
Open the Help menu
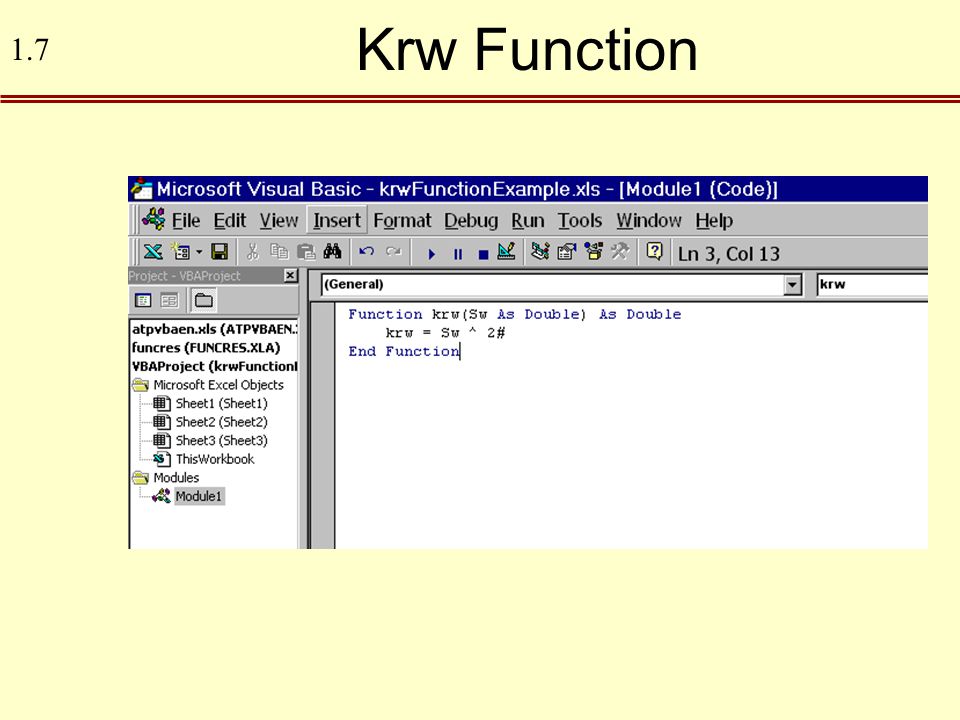pos(714,220)
